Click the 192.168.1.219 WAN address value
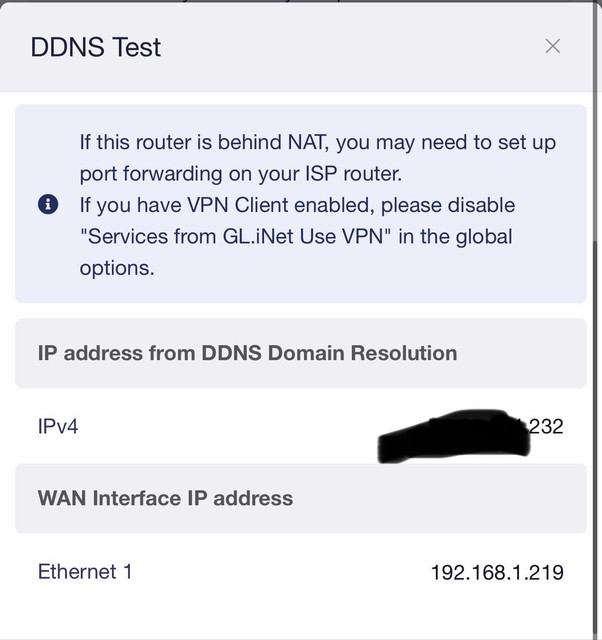The image size is (602, 640). [497, 572]
